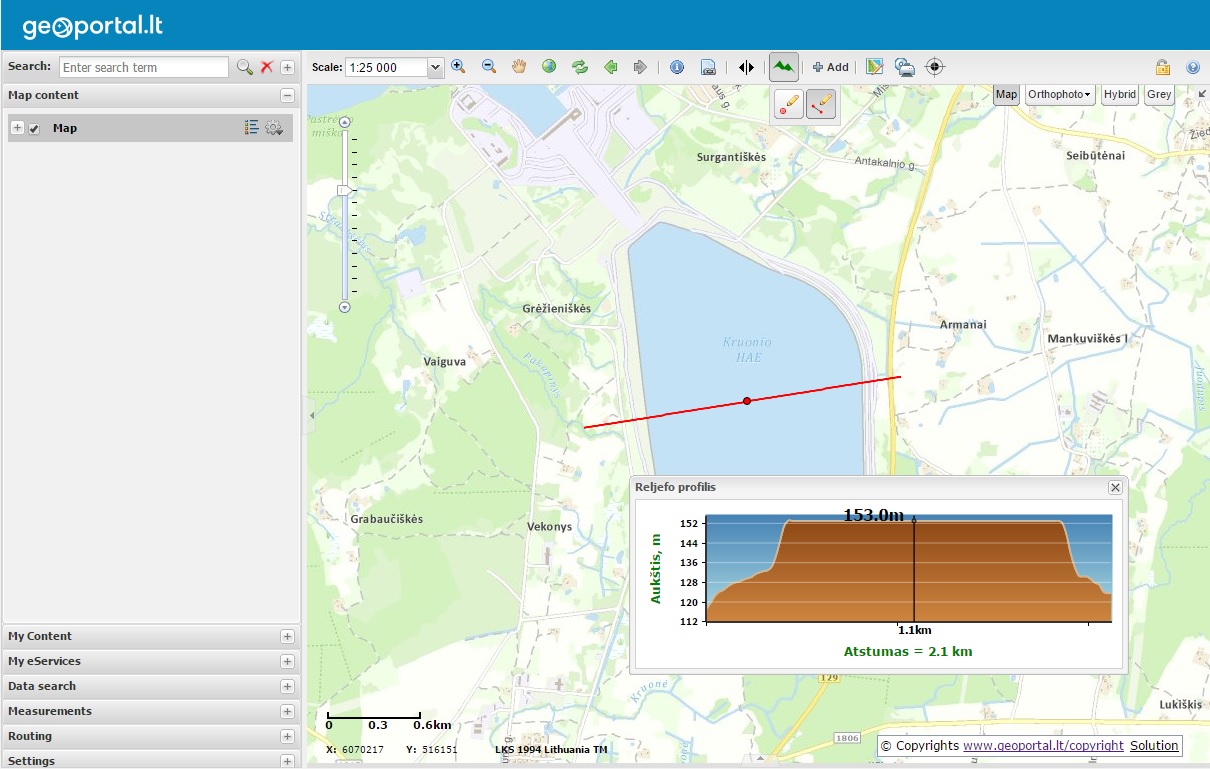Viewport: 1210px width, 769px height.
Task: Click the identify info tool
Action: pyautogui.click(x=677, y=67)
